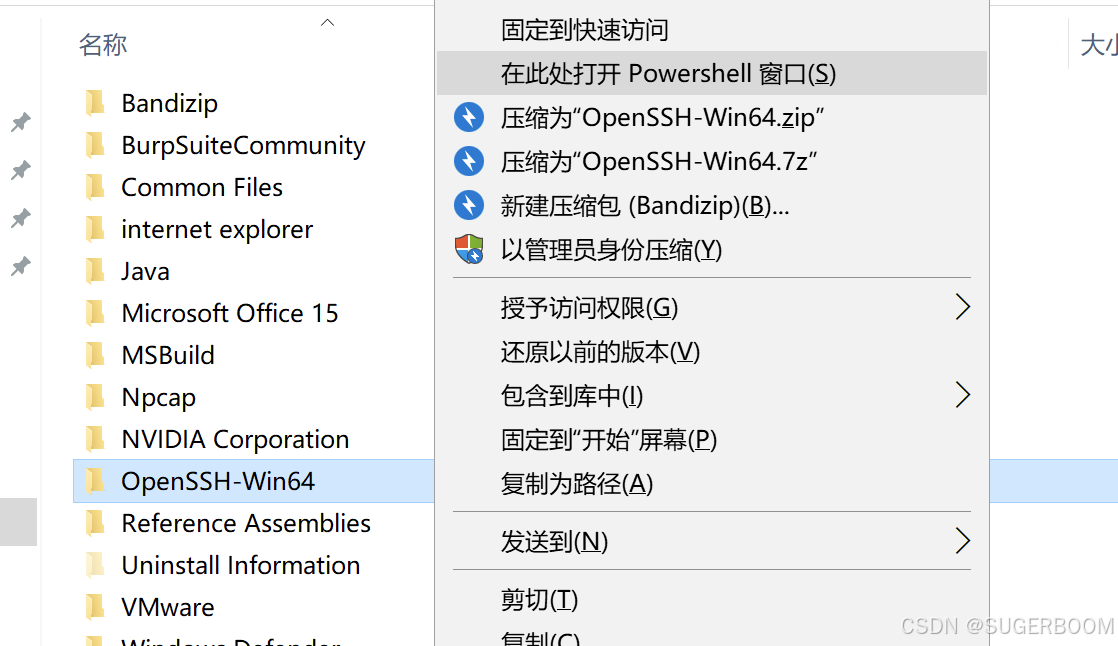The height and width of the screenshot is (646, 1118).
Task: Click the Reference Assemblies folder icon
Action: (95, 523)
